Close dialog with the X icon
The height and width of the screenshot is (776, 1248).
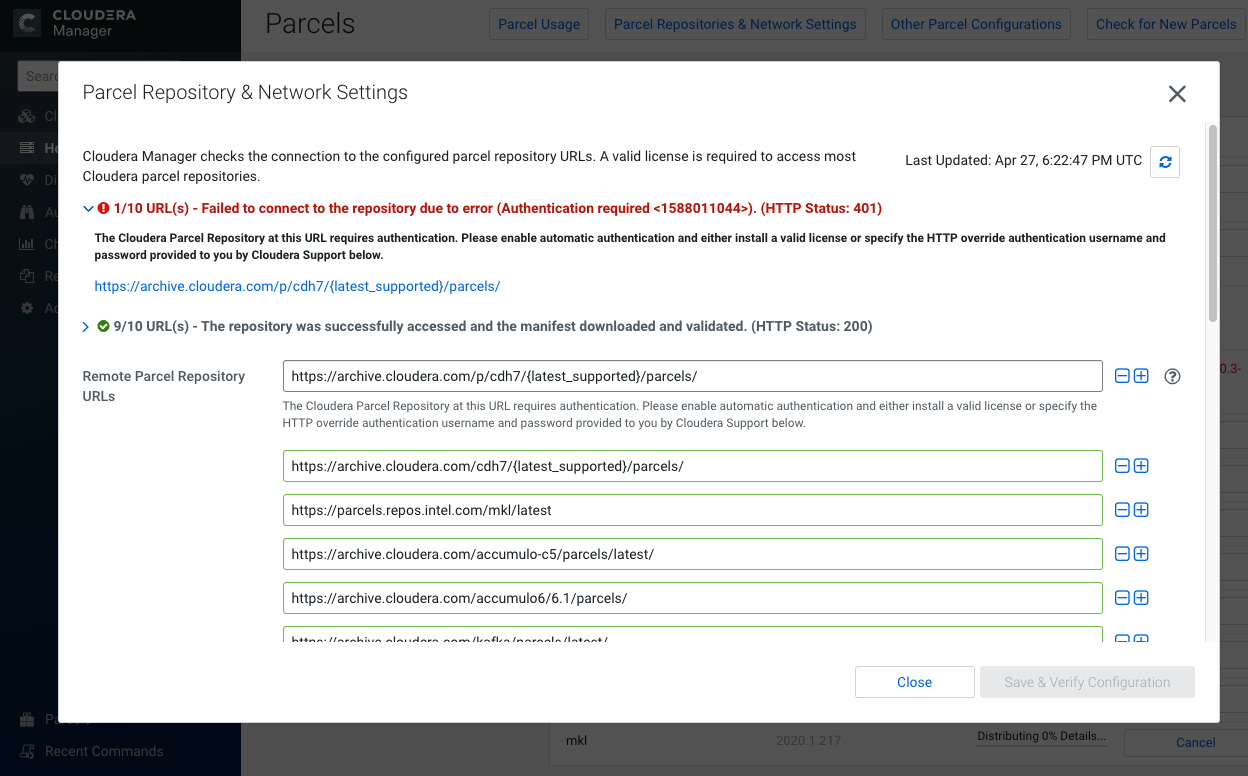[1177, 94]
